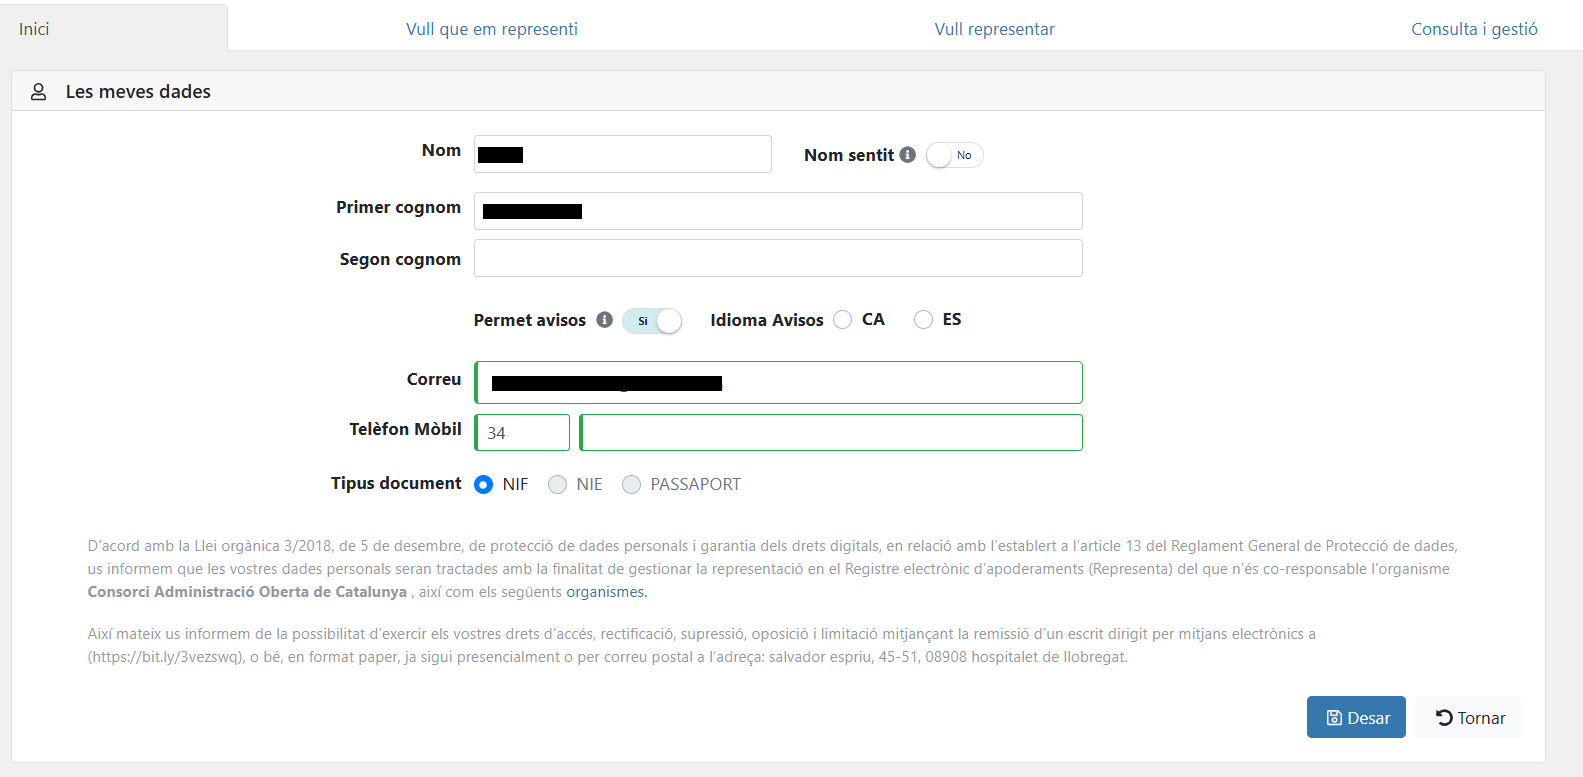
Task: Show info tooltip for Nom sentit
Action: [908, 155]
